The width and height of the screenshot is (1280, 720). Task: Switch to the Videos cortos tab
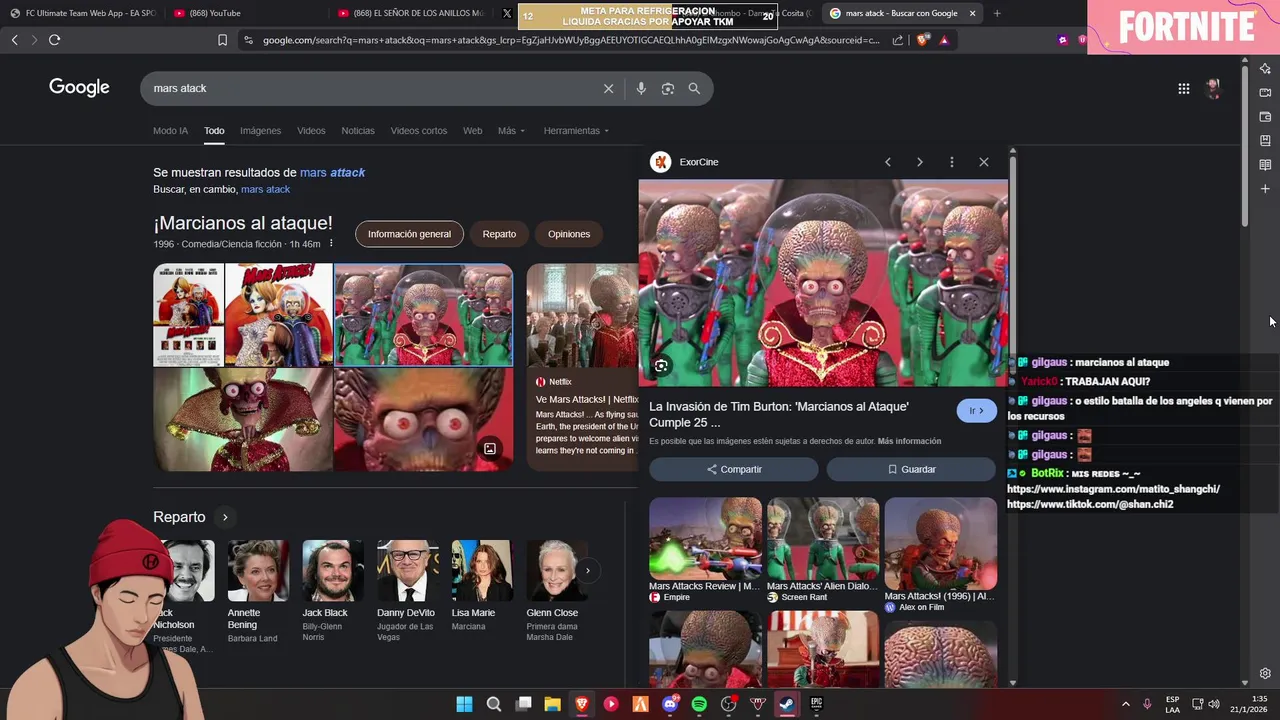coord(419,131)
